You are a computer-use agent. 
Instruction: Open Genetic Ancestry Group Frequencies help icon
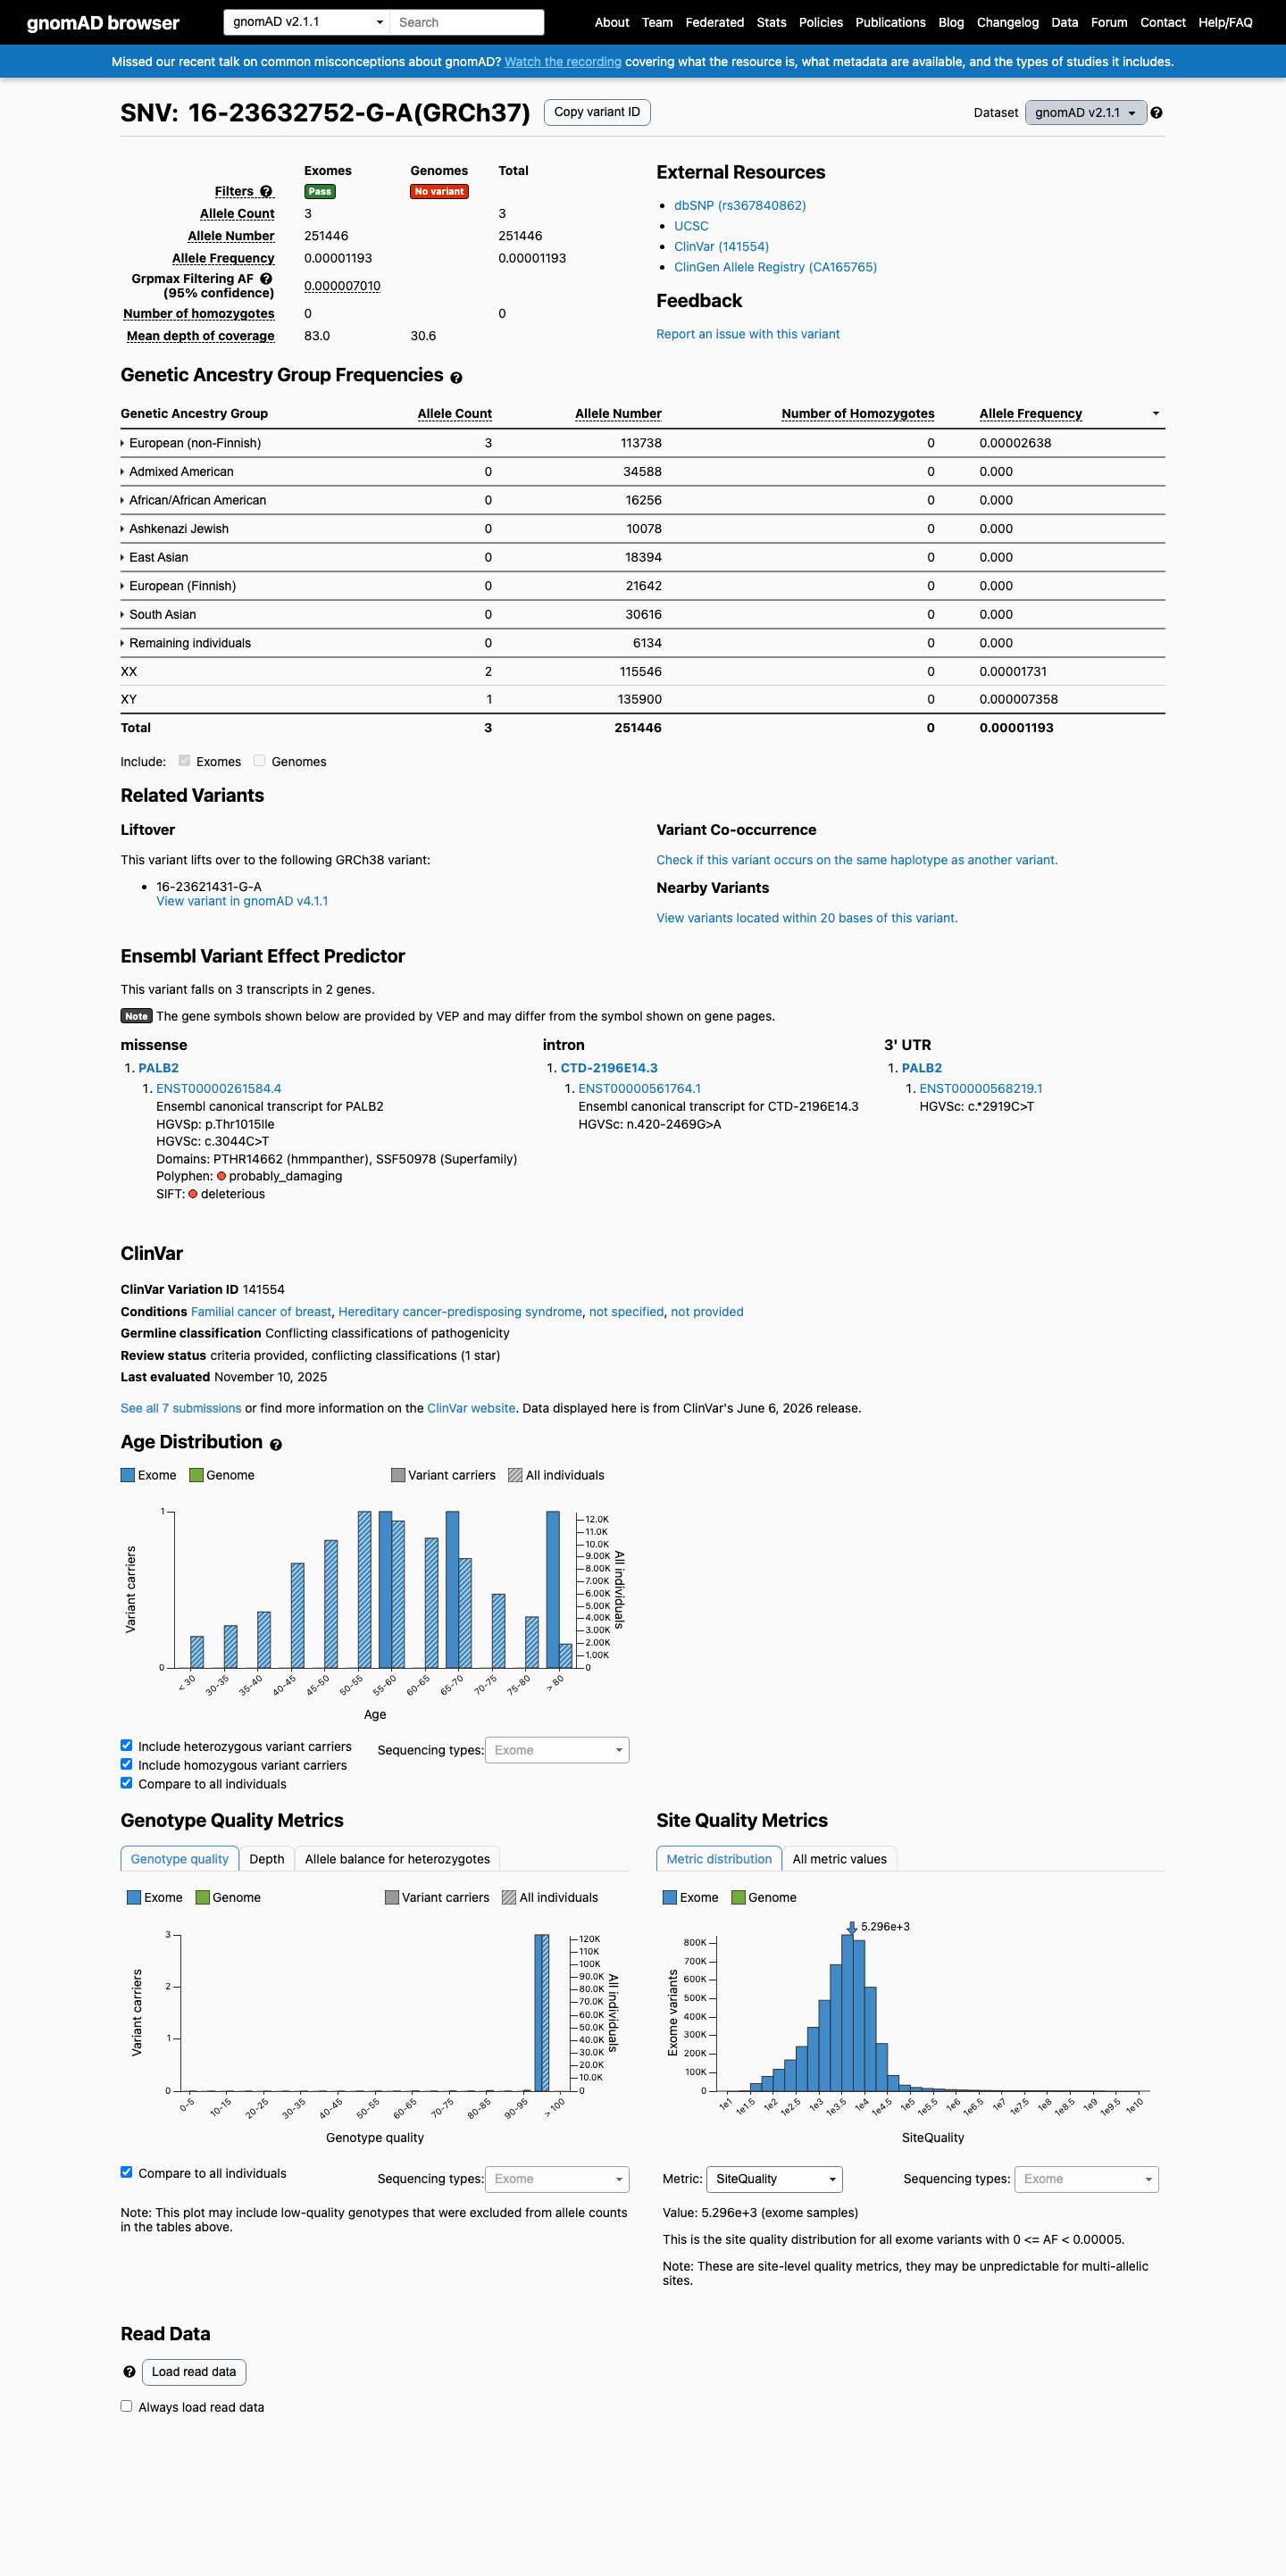click(x=456, y=378)
